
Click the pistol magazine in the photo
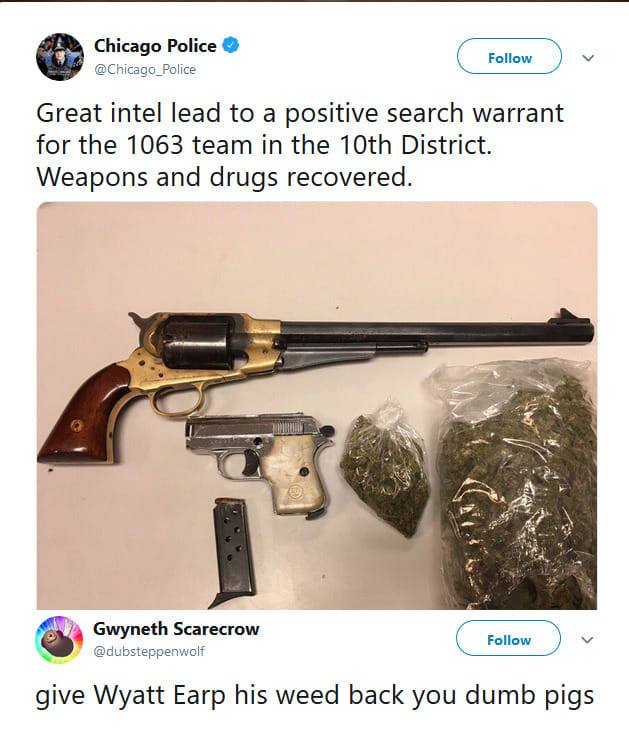233,552
